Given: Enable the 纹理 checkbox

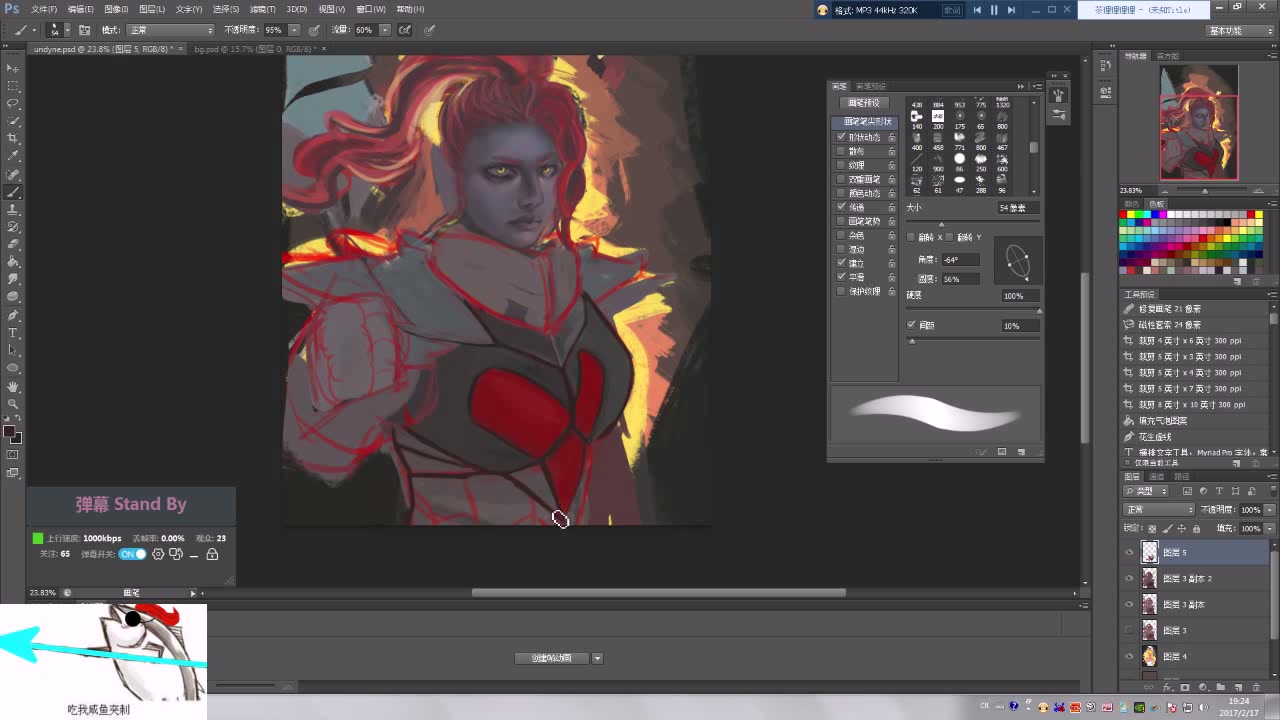Looking at the screenshot, I should pyautogui.click(x=841, y=165).
